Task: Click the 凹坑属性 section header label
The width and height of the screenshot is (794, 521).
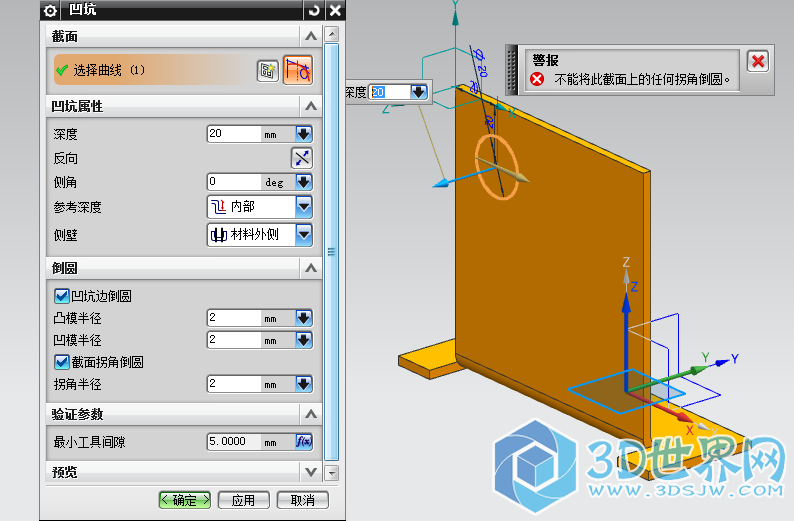Action: tap(77, 106)
